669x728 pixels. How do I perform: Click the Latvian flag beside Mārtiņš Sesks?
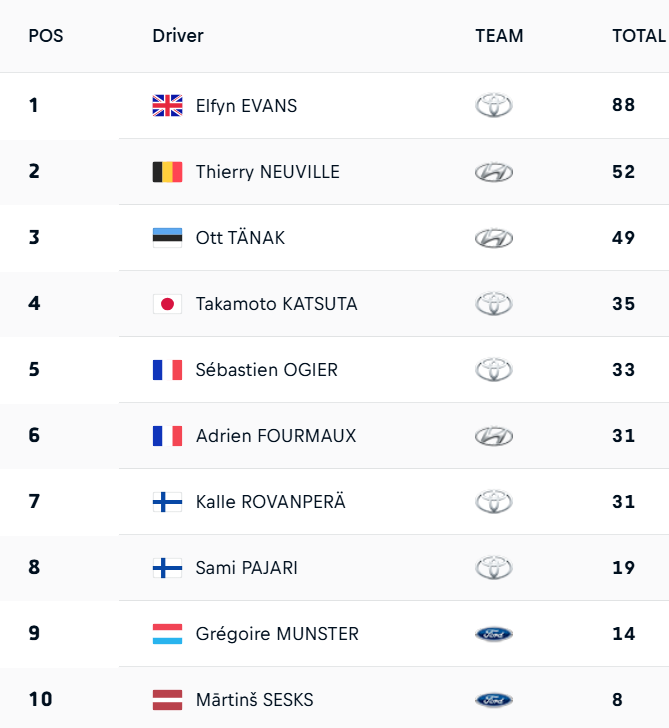(167, 699)
